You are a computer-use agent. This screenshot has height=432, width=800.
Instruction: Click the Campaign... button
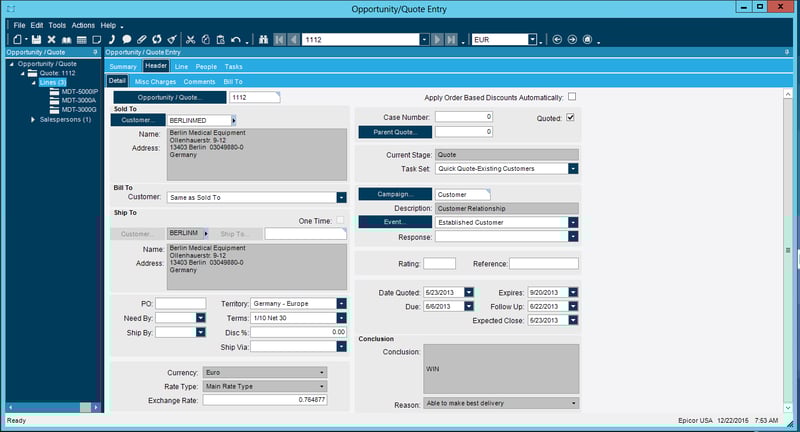tap(395, 194)
